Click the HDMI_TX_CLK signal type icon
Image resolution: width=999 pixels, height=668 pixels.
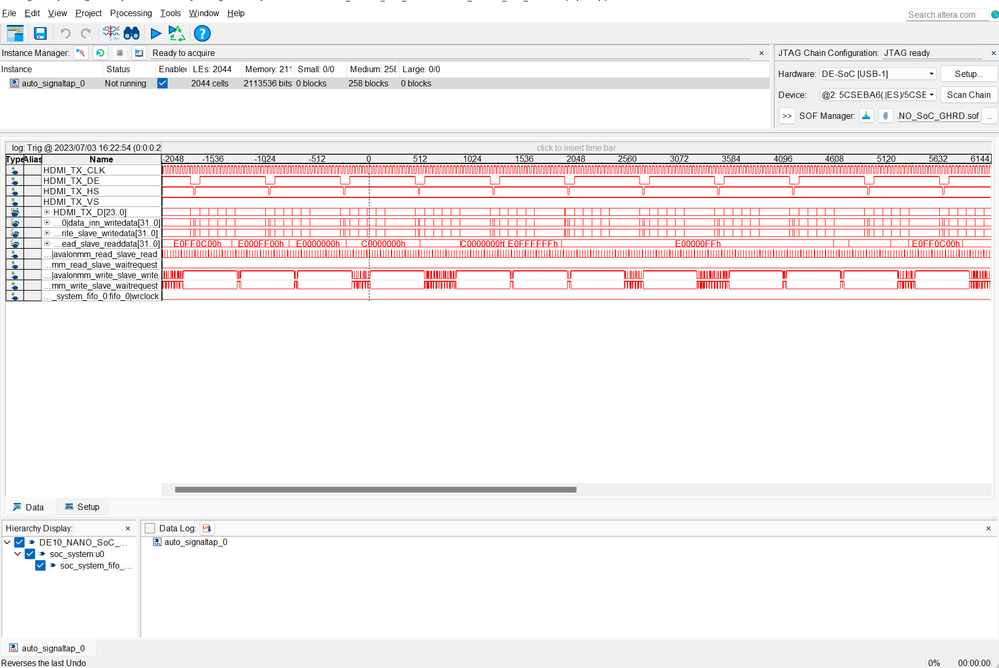click(x=15, y=170)
